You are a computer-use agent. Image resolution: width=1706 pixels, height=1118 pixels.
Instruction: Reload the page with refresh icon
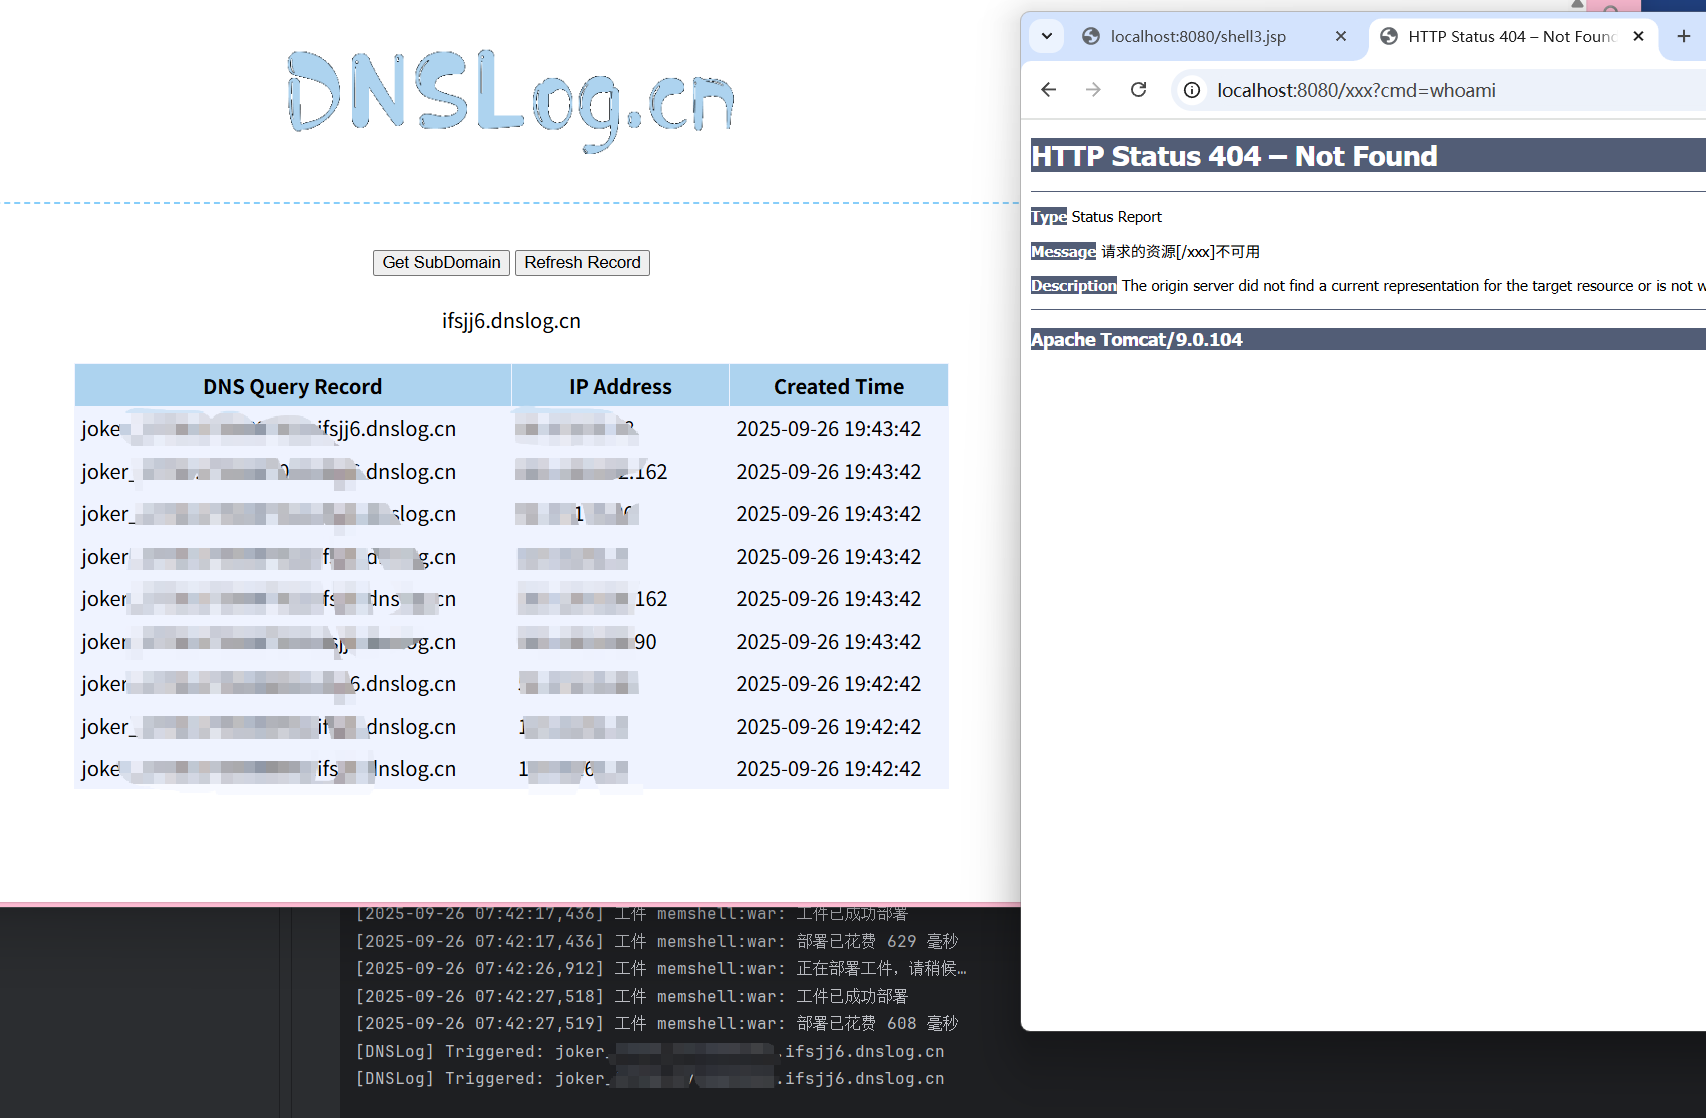click(1138, 90)
